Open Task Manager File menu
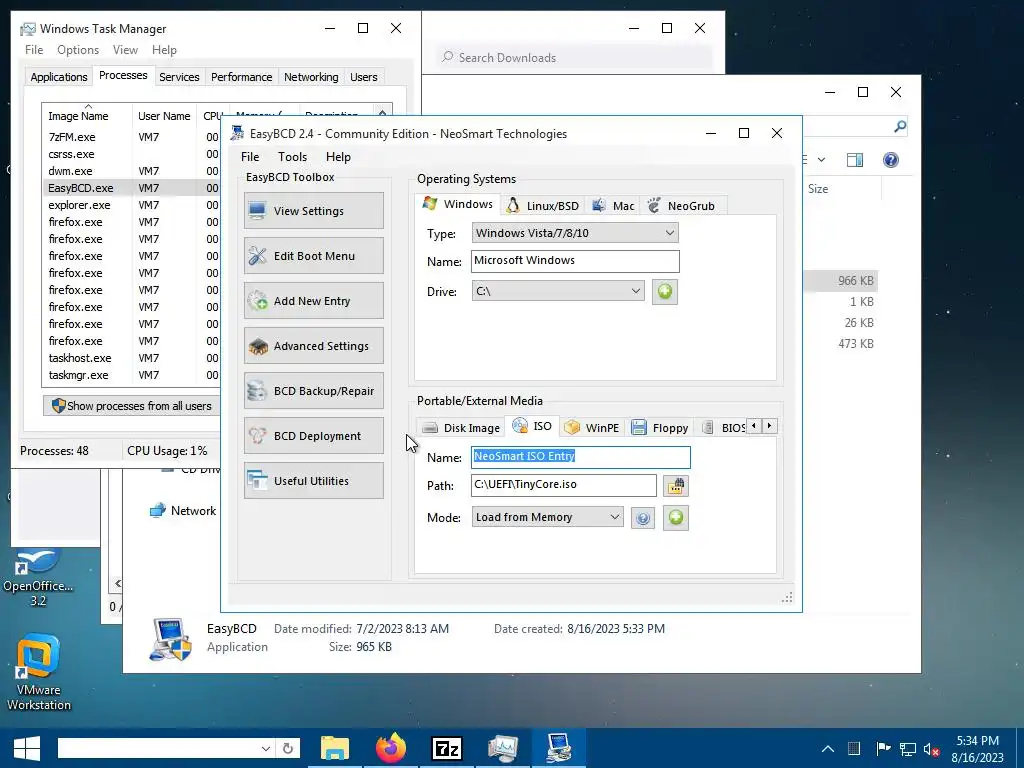The height and width of the screenshot is (768, 1024). pyautogui.click(x=34, y=50)
